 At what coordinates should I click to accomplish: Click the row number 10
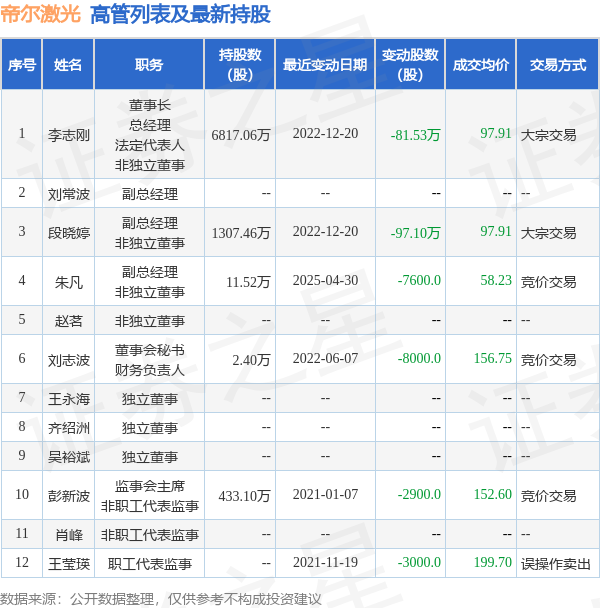[22, 494]
